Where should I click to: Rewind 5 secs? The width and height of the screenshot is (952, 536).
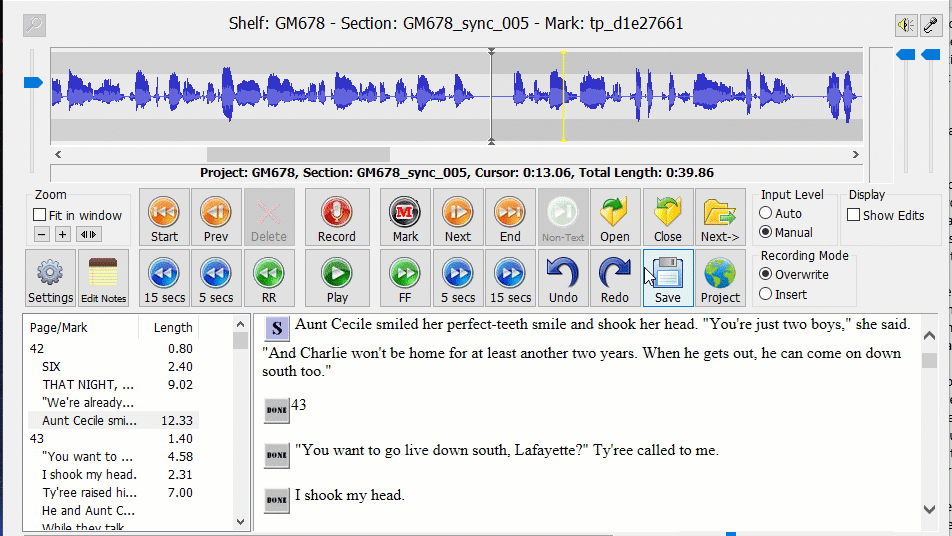[x=216, y=278]
